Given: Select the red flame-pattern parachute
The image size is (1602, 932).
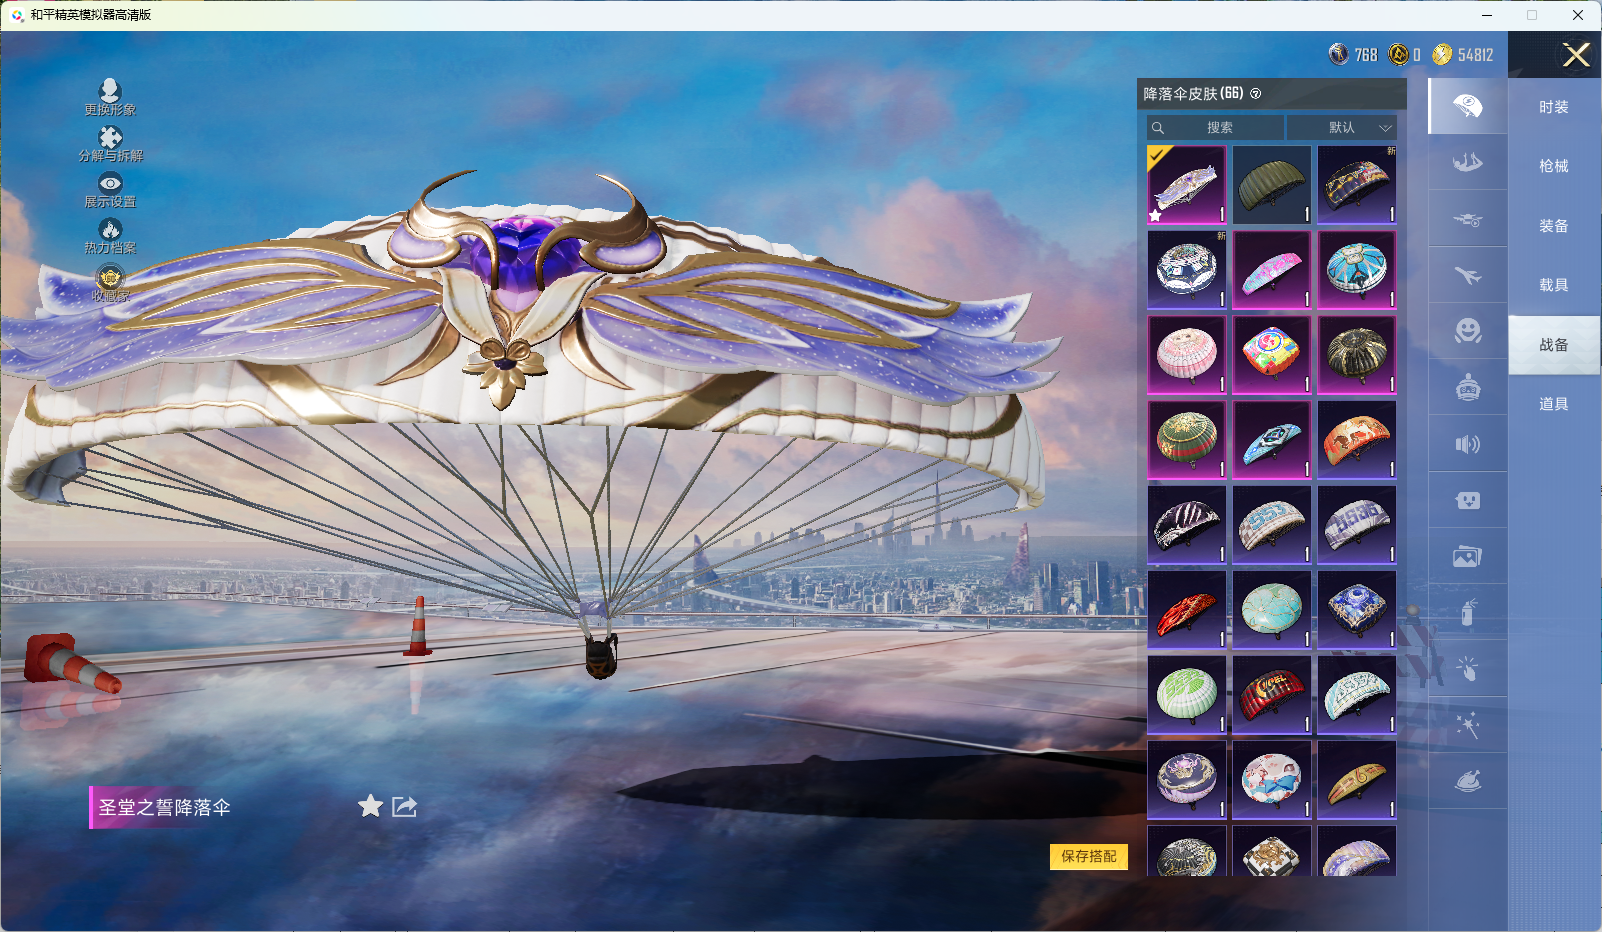Looking at the screenshot, I should tap(1187, 610).
